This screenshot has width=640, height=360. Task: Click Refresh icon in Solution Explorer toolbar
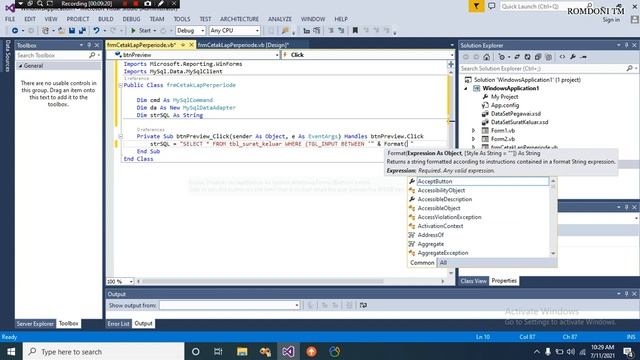(527, 57)
